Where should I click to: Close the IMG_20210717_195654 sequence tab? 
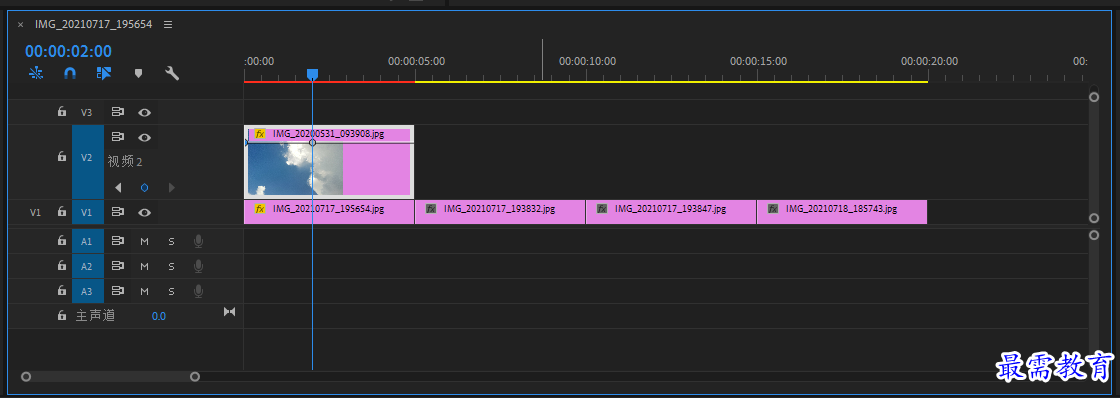pos(21,24)
